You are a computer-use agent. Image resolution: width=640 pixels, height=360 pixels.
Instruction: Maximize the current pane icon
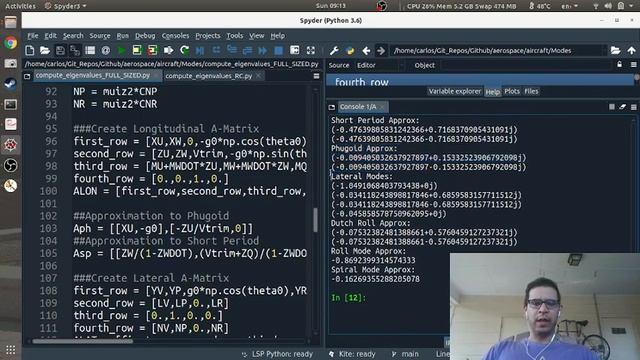295,51
